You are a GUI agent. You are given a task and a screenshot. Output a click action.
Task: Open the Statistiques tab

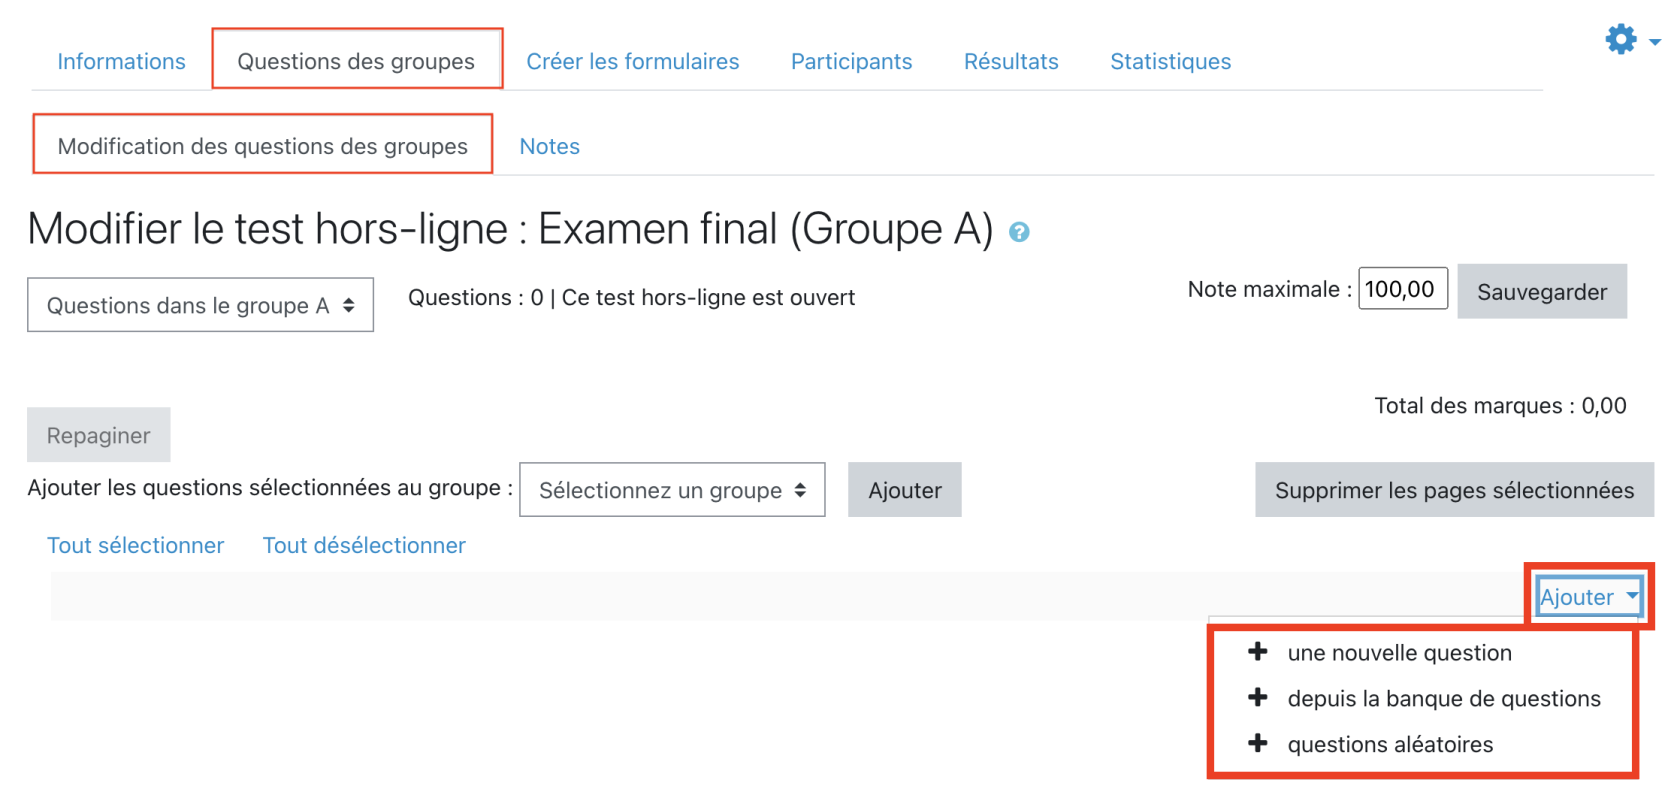point(1170,61)
